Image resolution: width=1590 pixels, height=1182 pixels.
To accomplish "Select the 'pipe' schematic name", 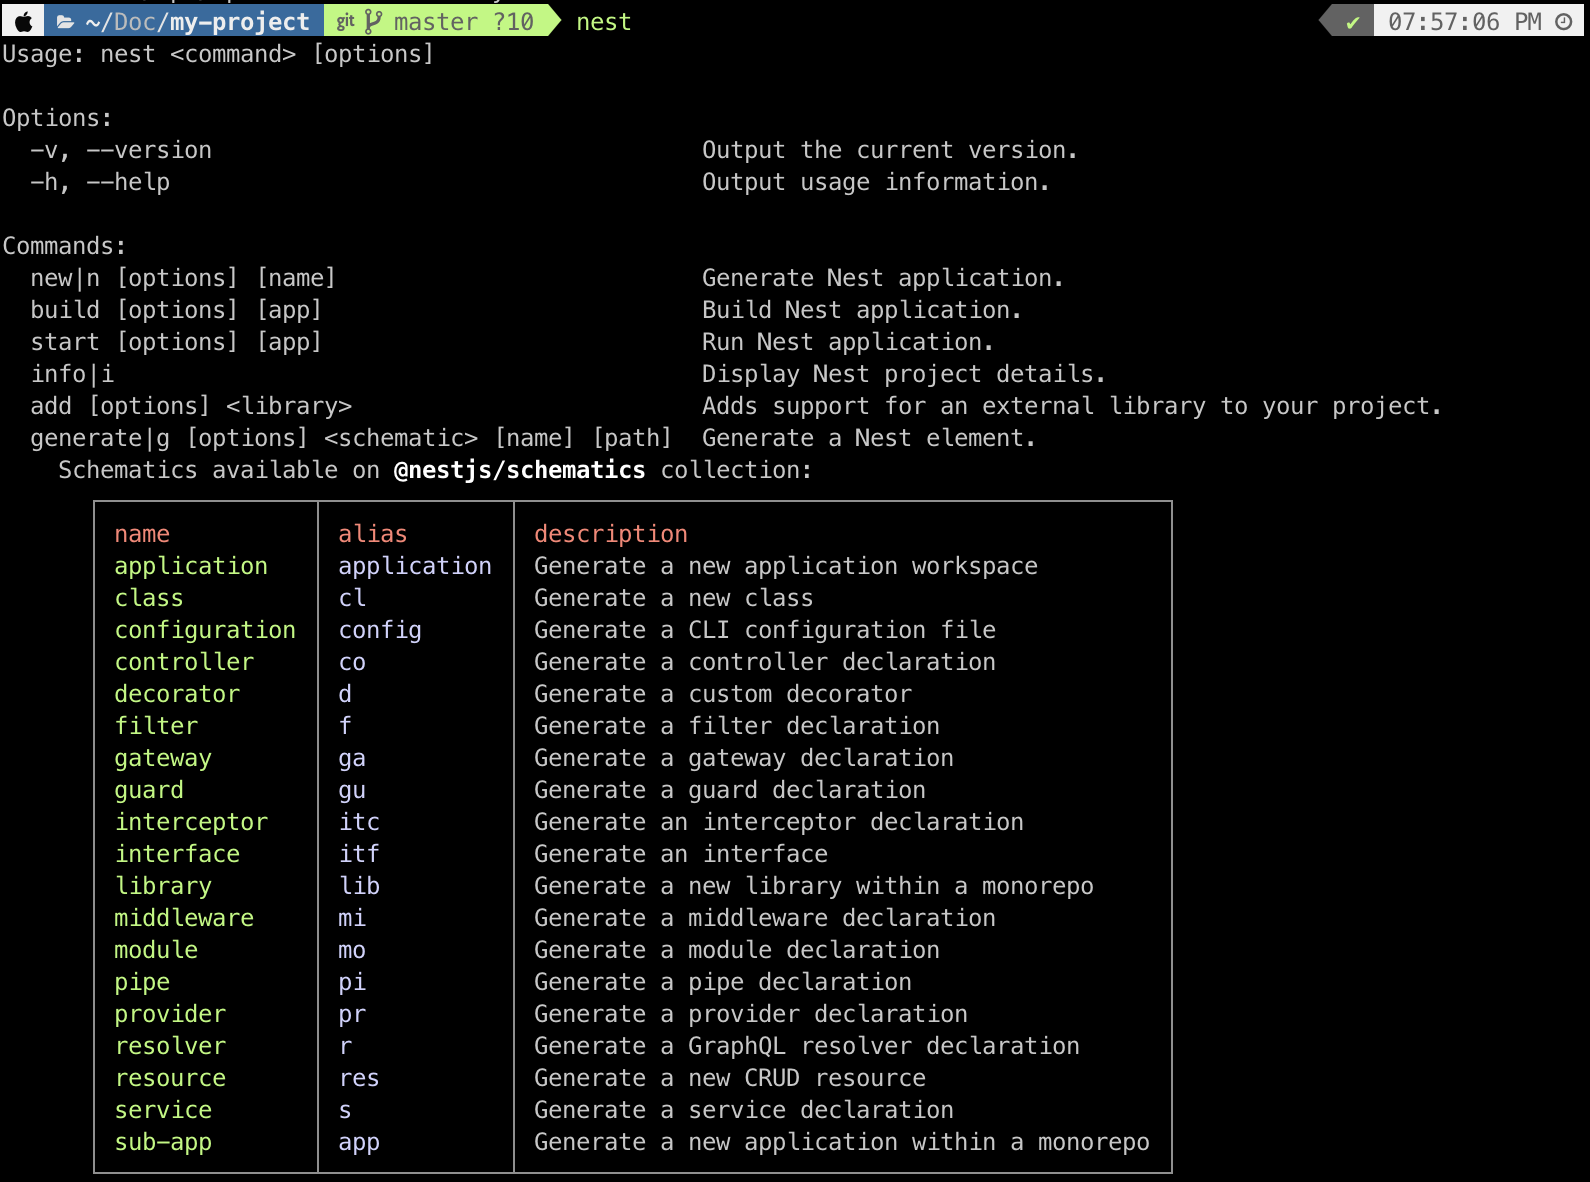I will (x=142, y=982).
